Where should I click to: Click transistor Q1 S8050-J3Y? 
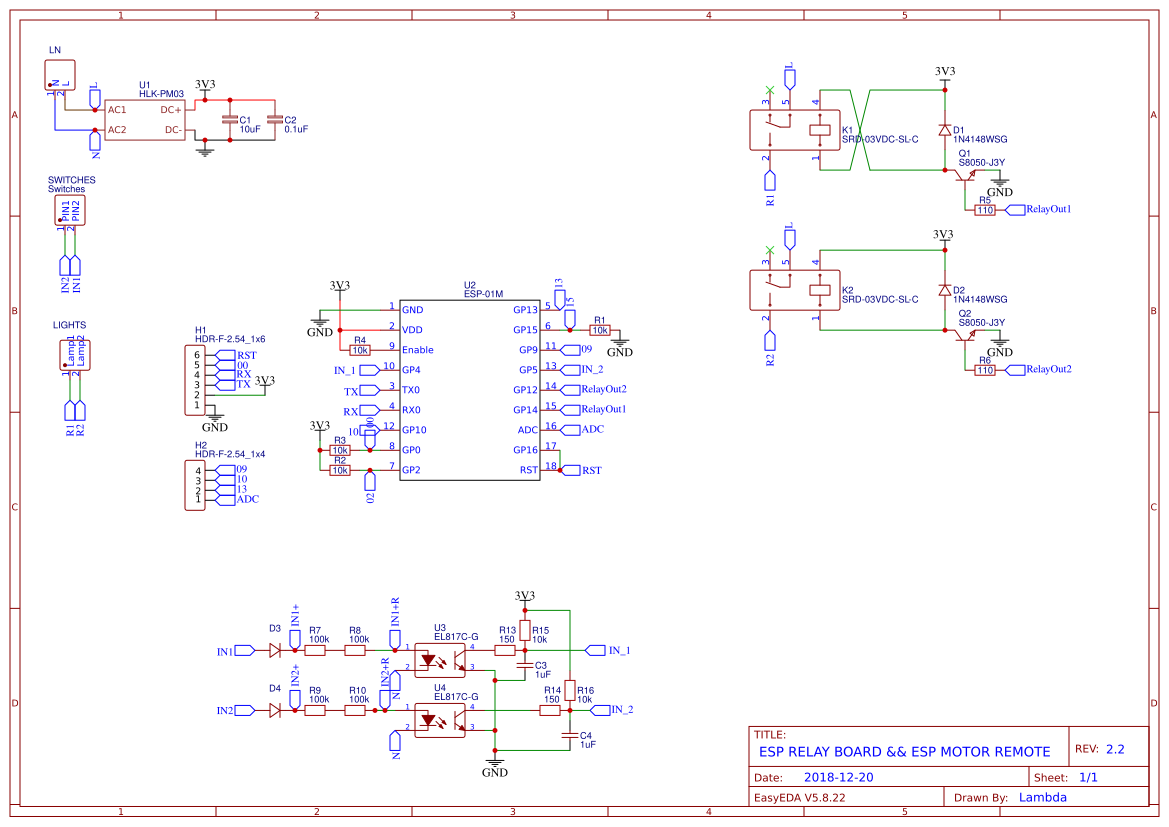(966, 178)
